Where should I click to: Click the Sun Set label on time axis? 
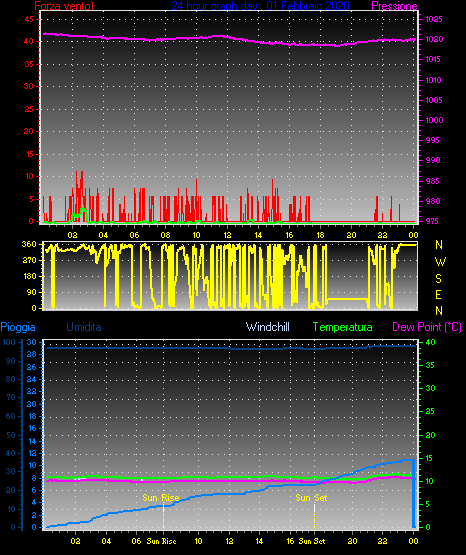(x=312, y=541)
